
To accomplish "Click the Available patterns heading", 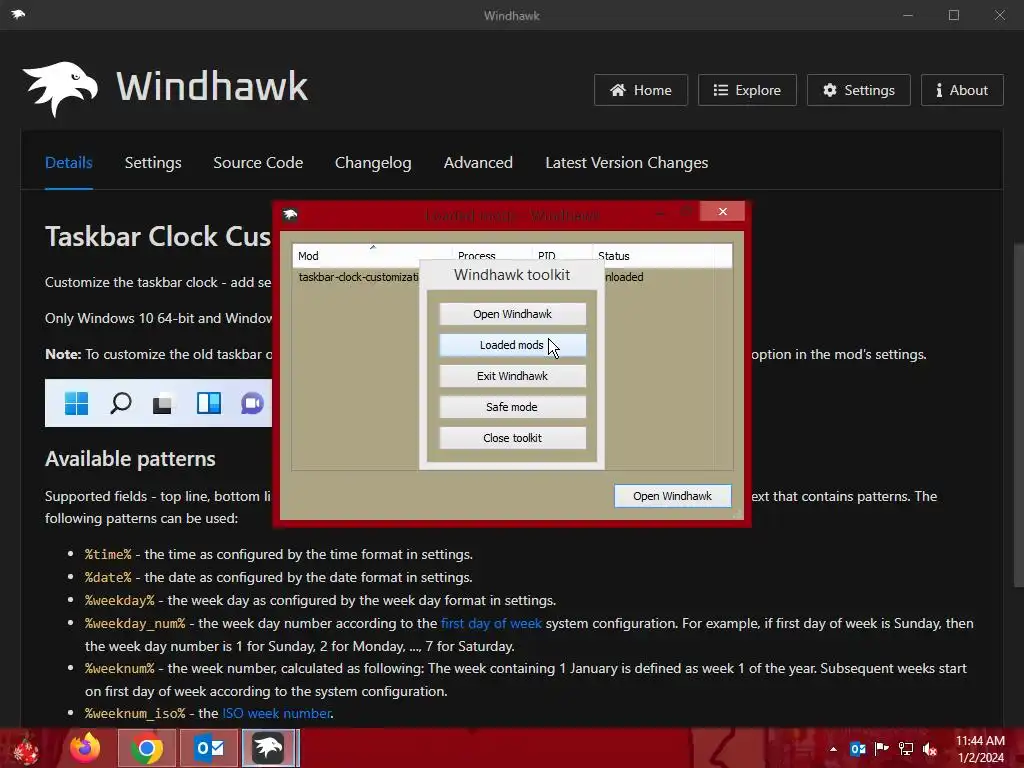I will [x=130, y=458].
